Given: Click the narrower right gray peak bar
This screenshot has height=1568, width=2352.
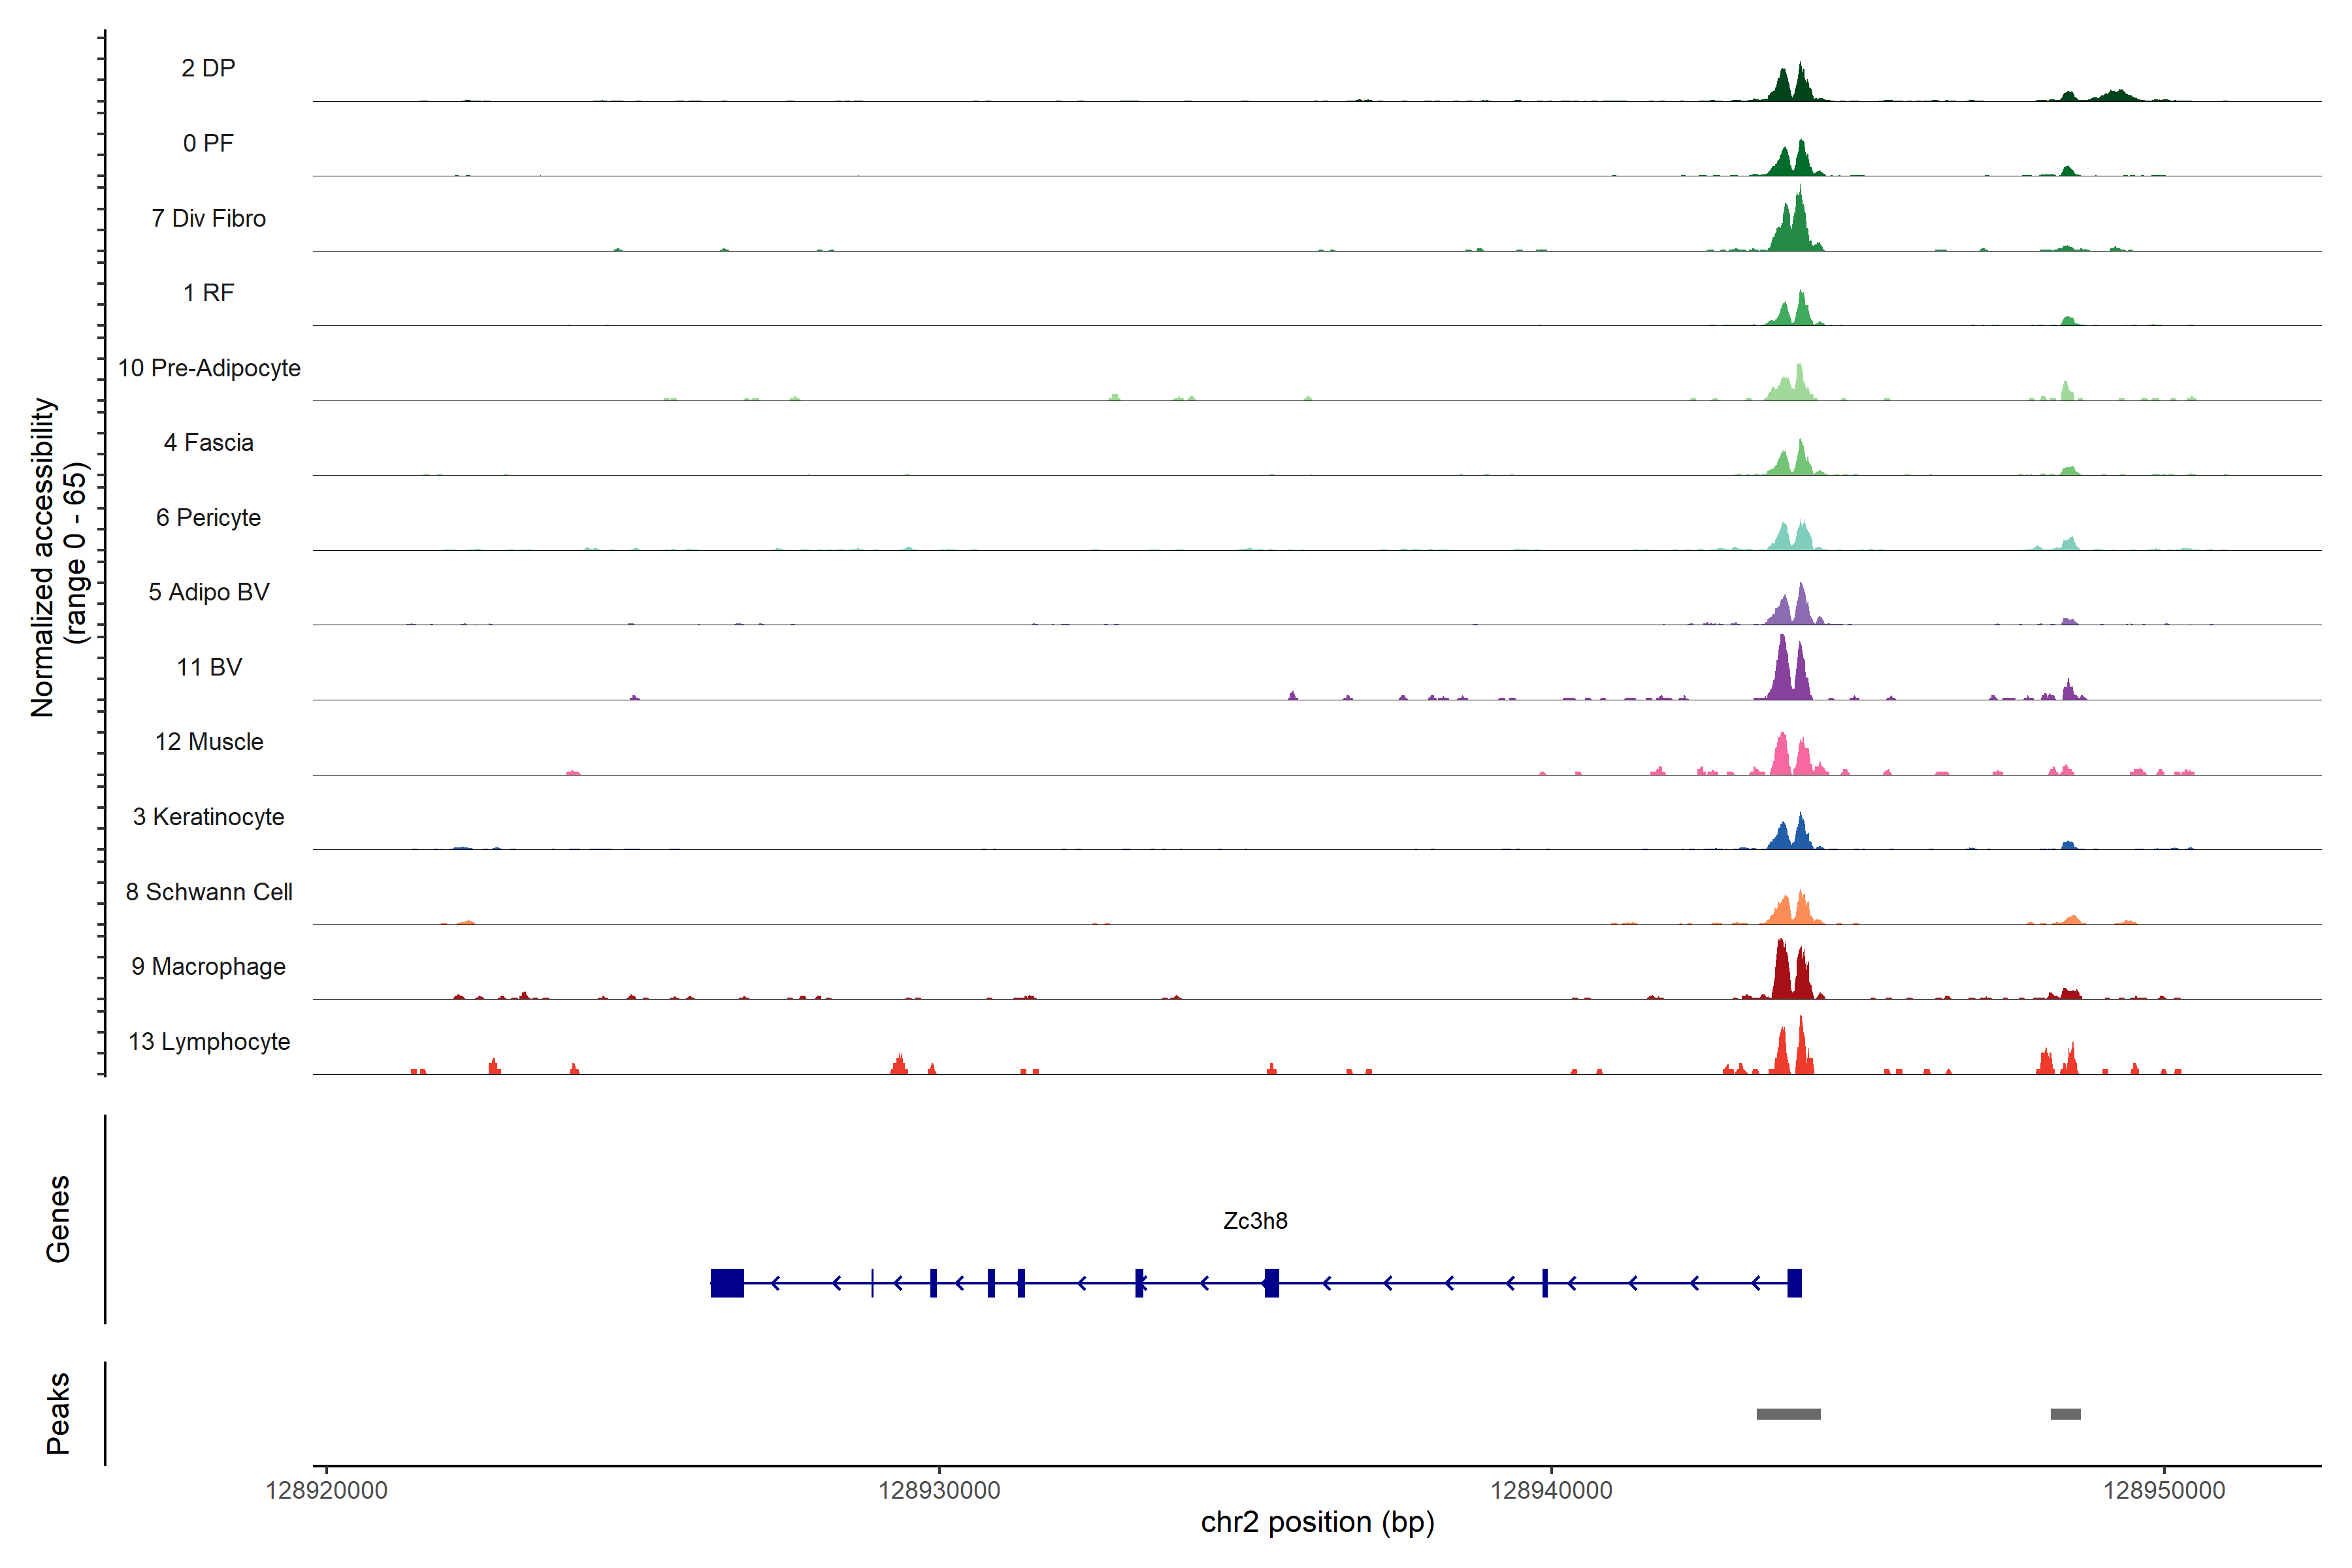Looking at the screenshot, I should (2065, 1414).
